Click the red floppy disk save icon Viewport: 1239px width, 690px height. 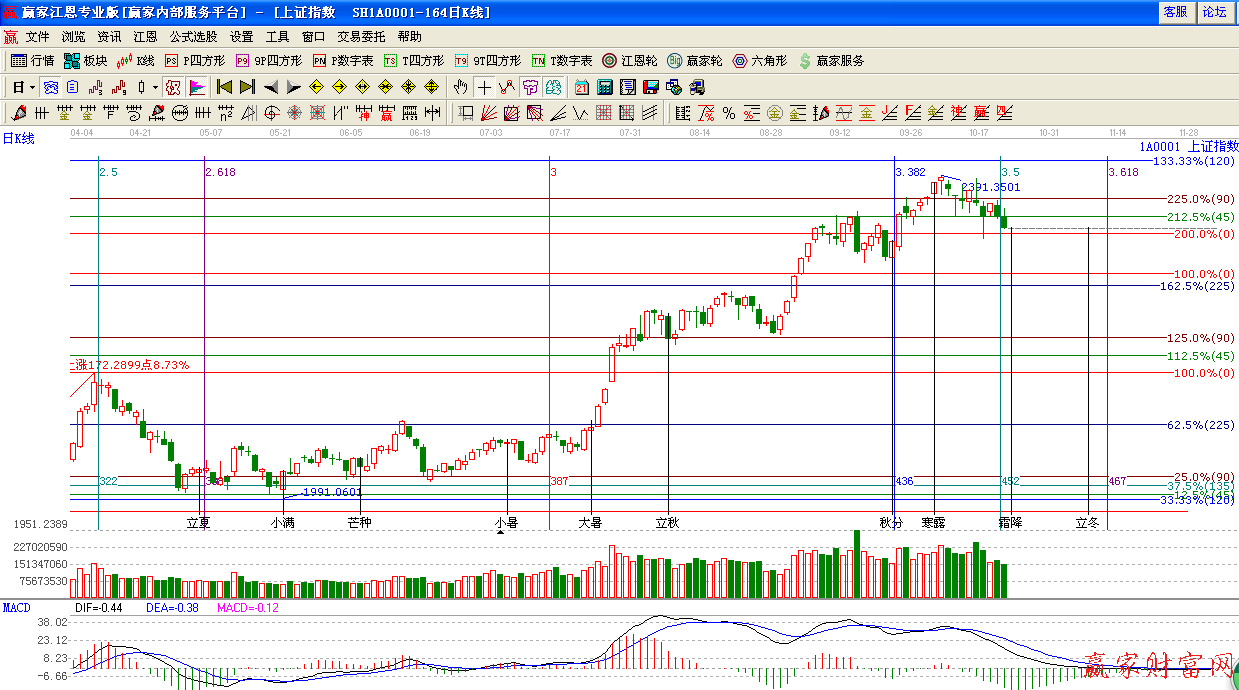tap(651, 87)
